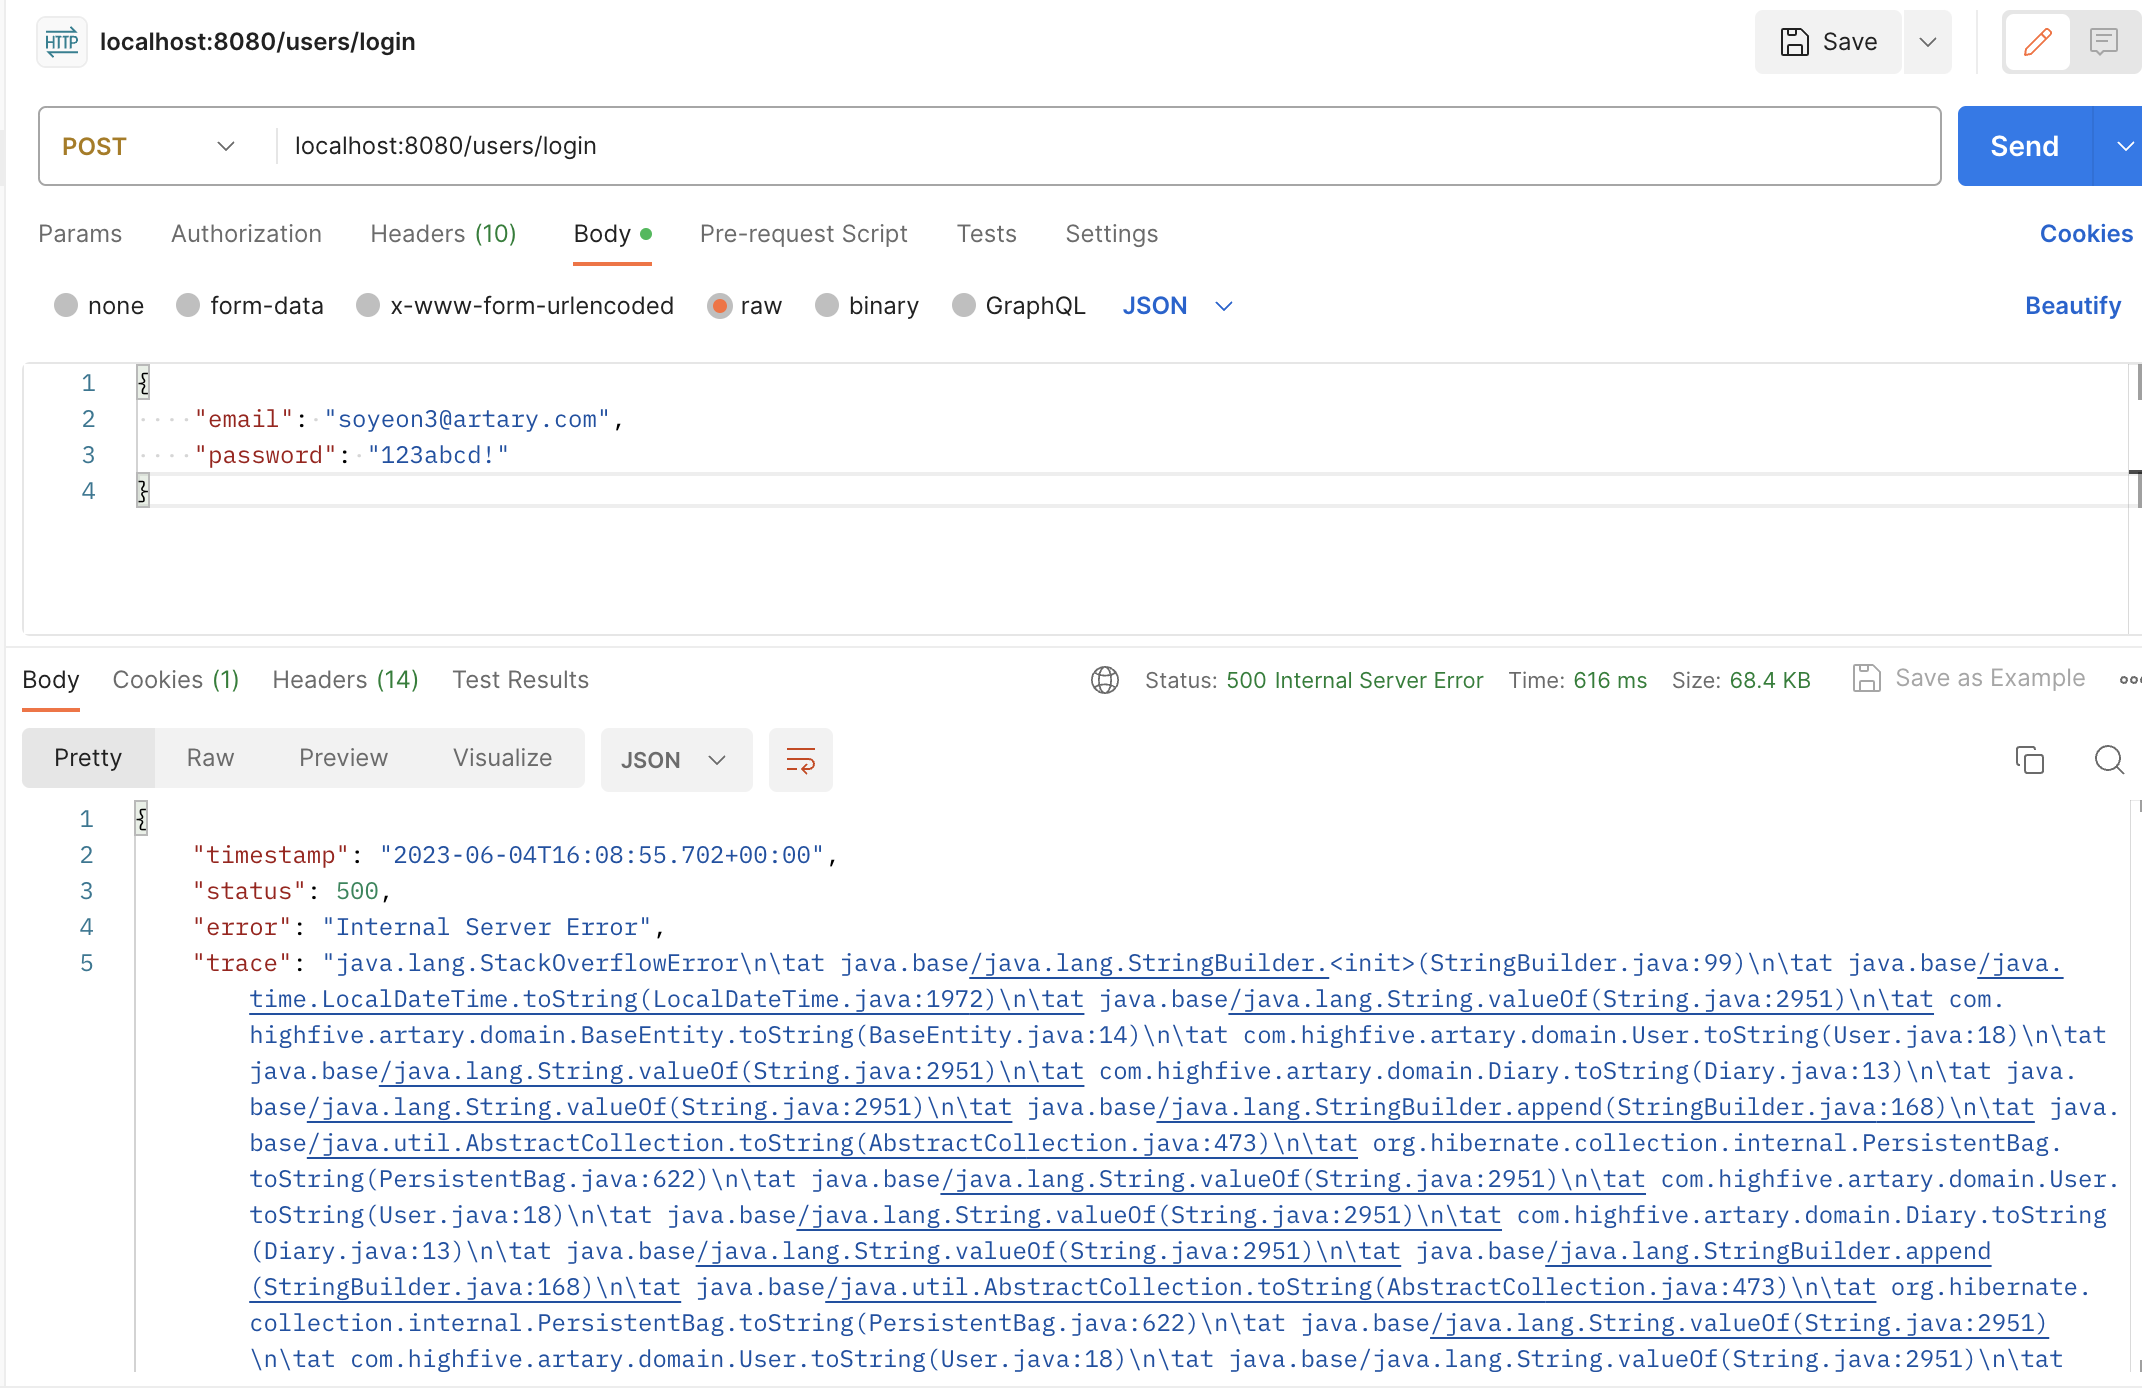Image resolution: width=2142 pixels, height=1394 pixels.
Task: Select the form-data radio option
Action: 188,305
